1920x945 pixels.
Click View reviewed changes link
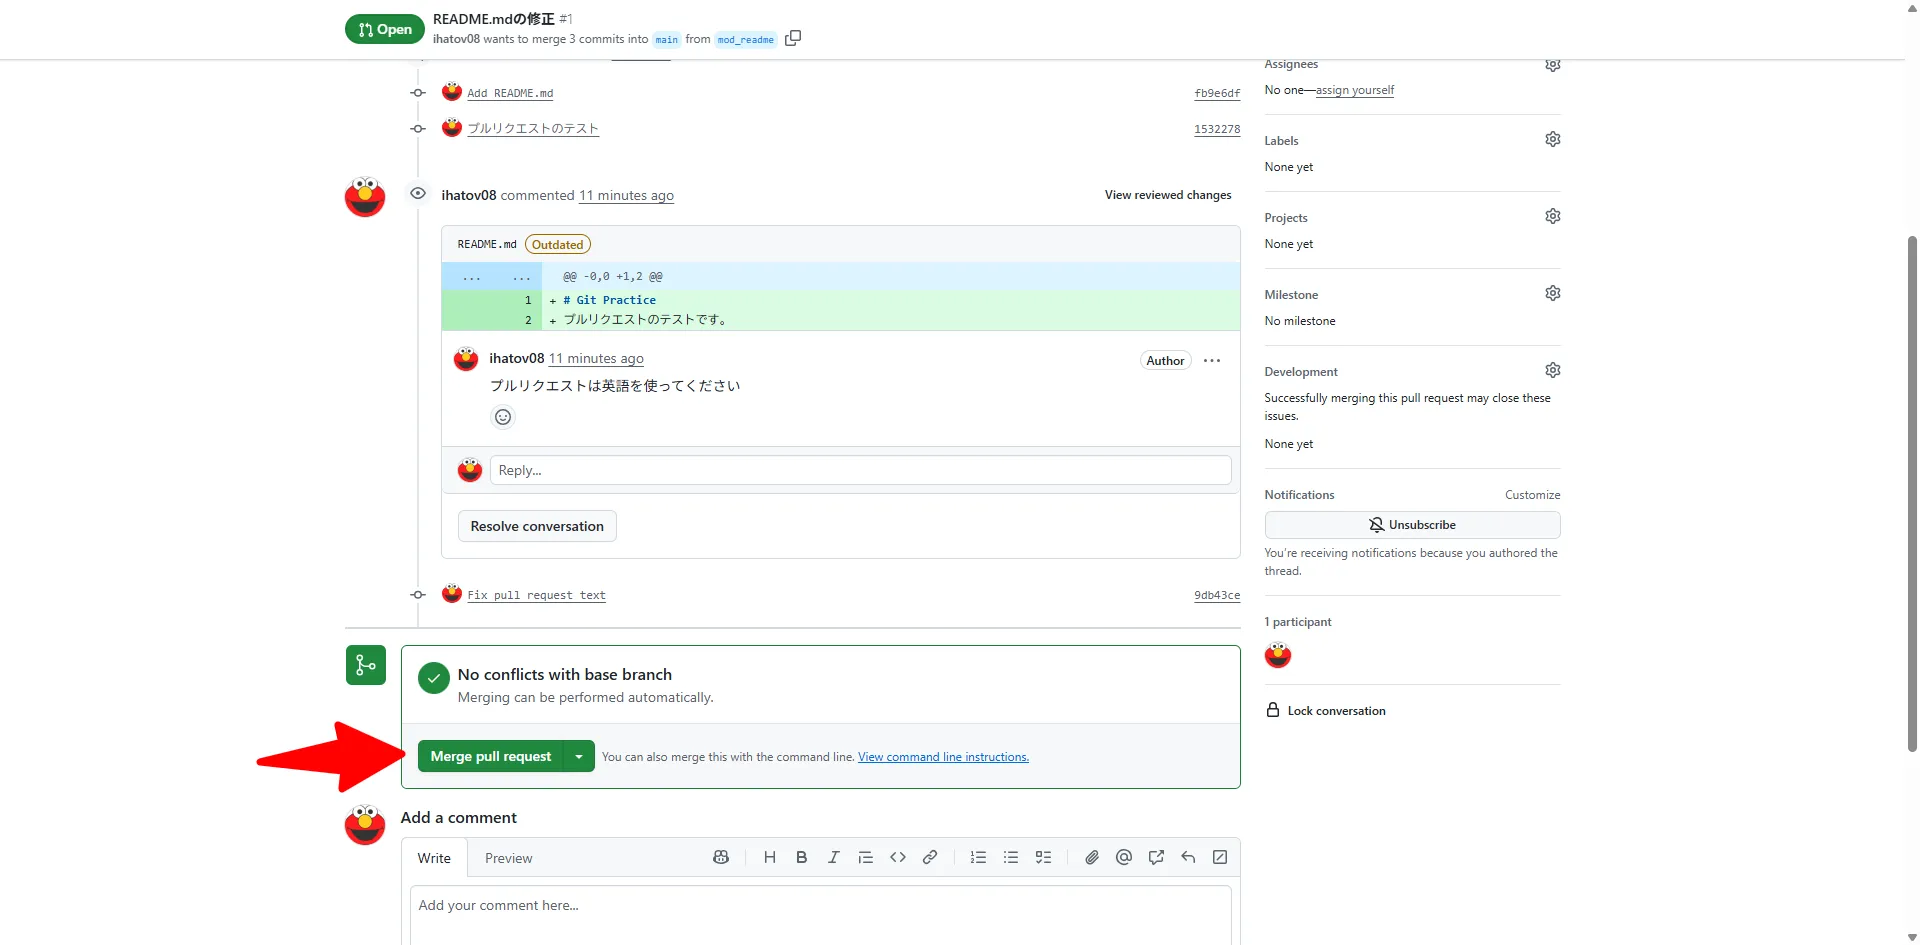(1168, 195)
